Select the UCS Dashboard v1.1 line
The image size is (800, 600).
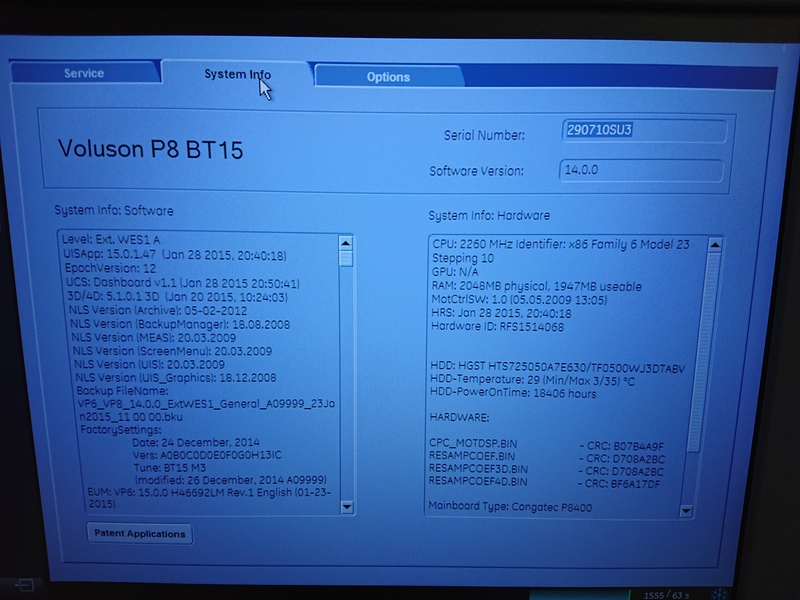click(x=183, y=283)
